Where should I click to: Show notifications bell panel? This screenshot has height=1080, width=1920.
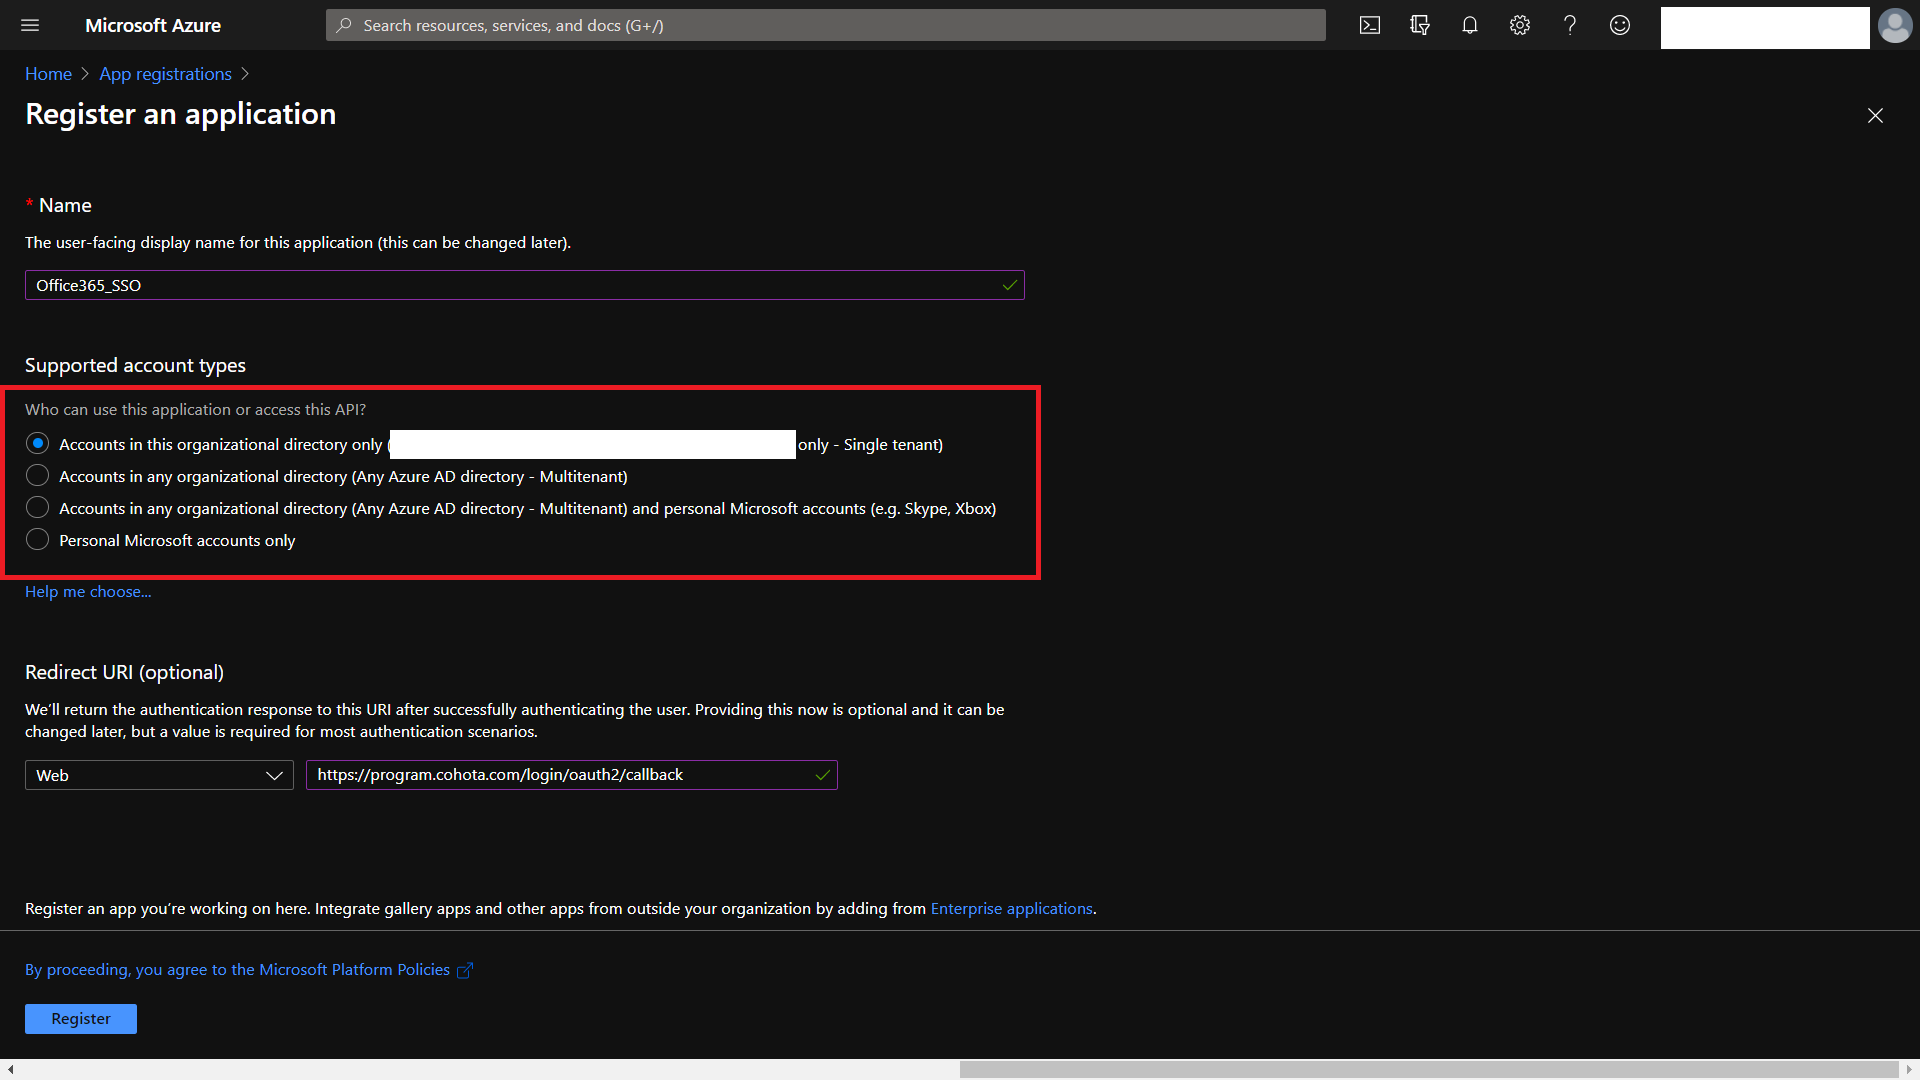coord(1470,25)
